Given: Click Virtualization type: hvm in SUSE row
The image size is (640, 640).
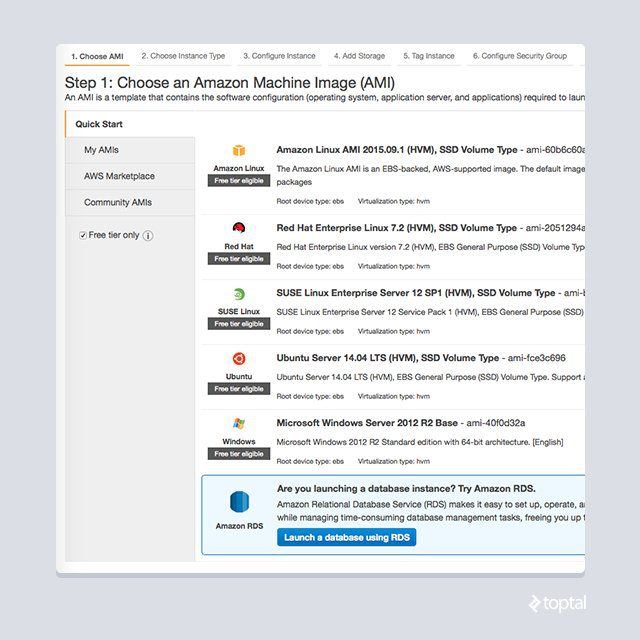Looking at the screenshot, I should click(394, 331).
